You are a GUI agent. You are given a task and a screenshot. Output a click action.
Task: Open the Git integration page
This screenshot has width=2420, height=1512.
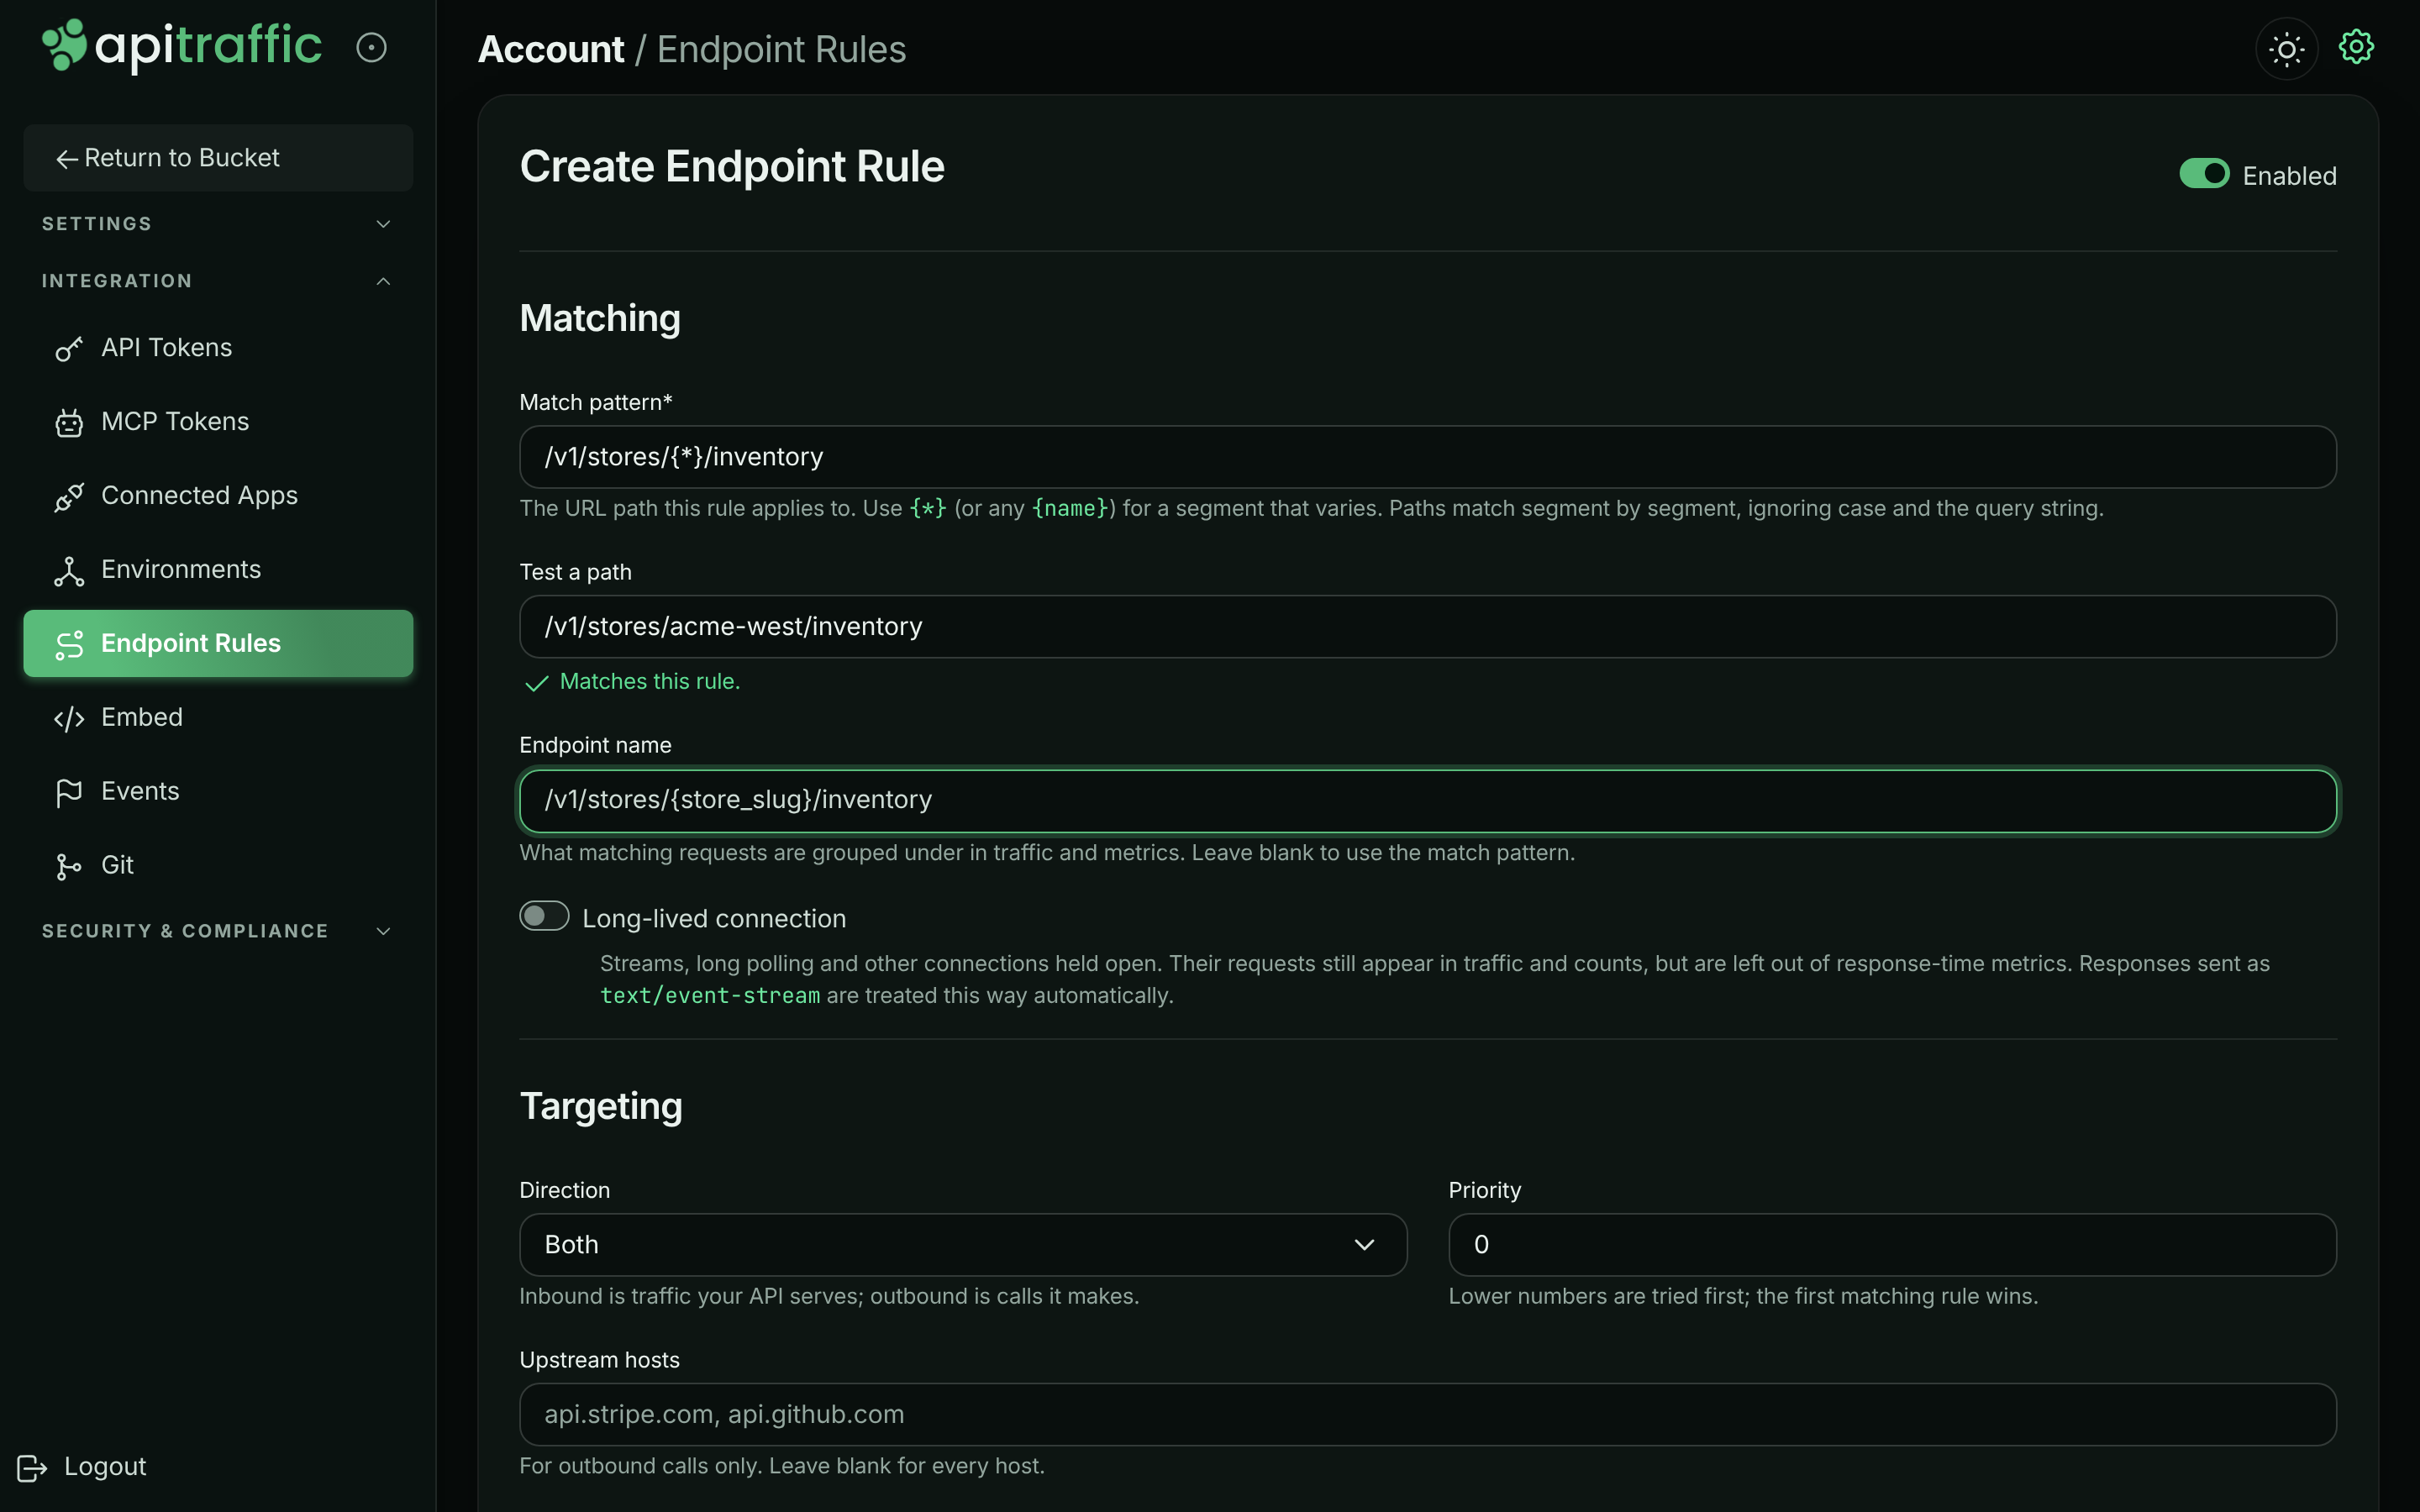218,866
